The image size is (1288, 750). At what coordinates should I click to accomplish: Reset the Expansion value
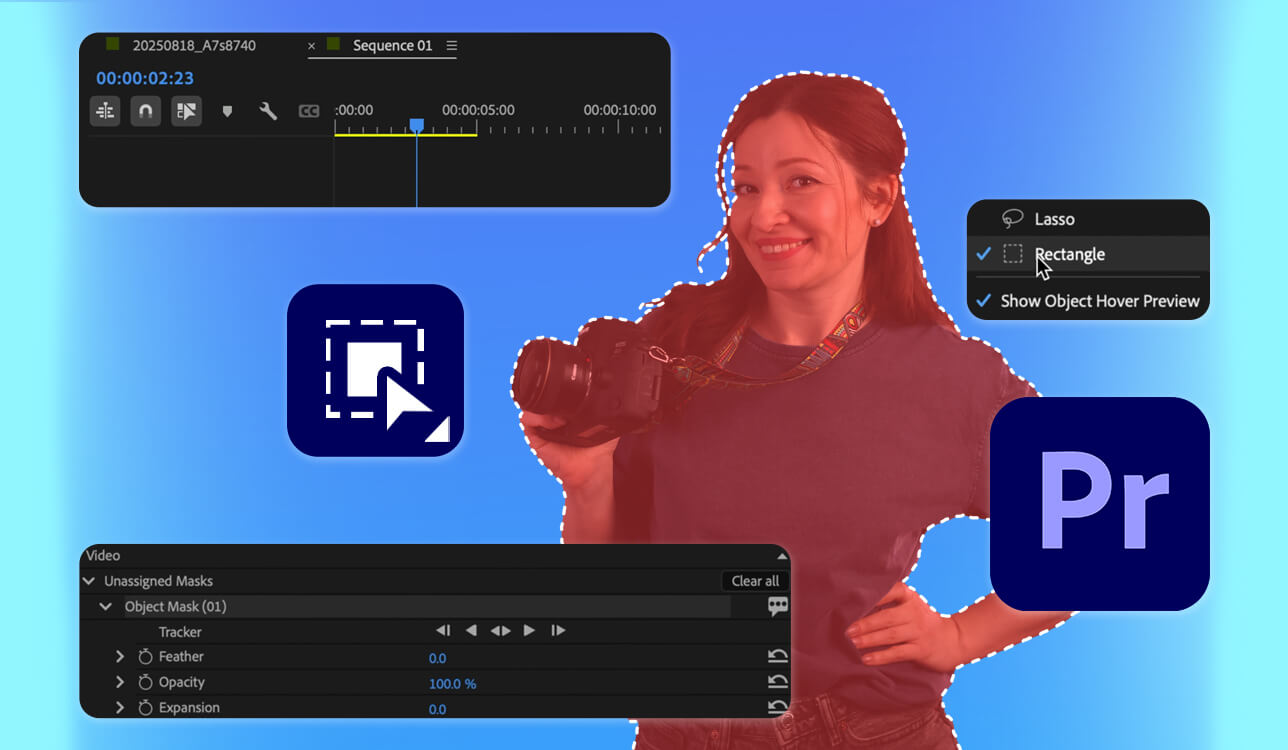(779, 707)
